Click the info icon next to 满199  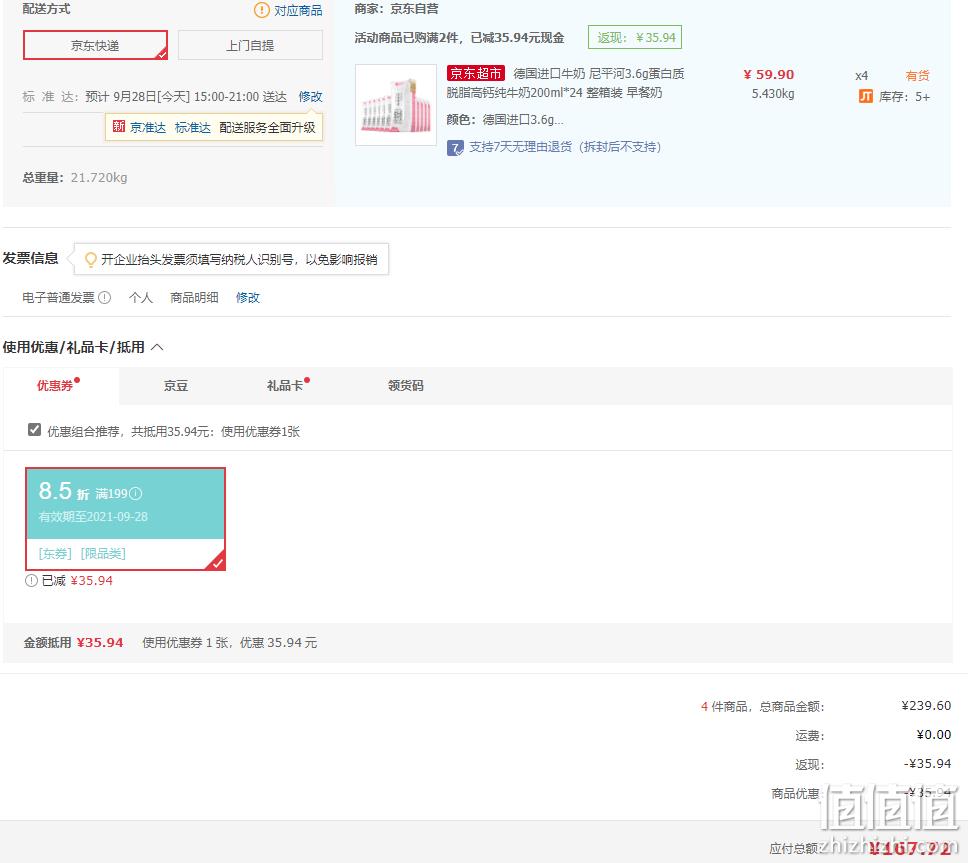136,493
